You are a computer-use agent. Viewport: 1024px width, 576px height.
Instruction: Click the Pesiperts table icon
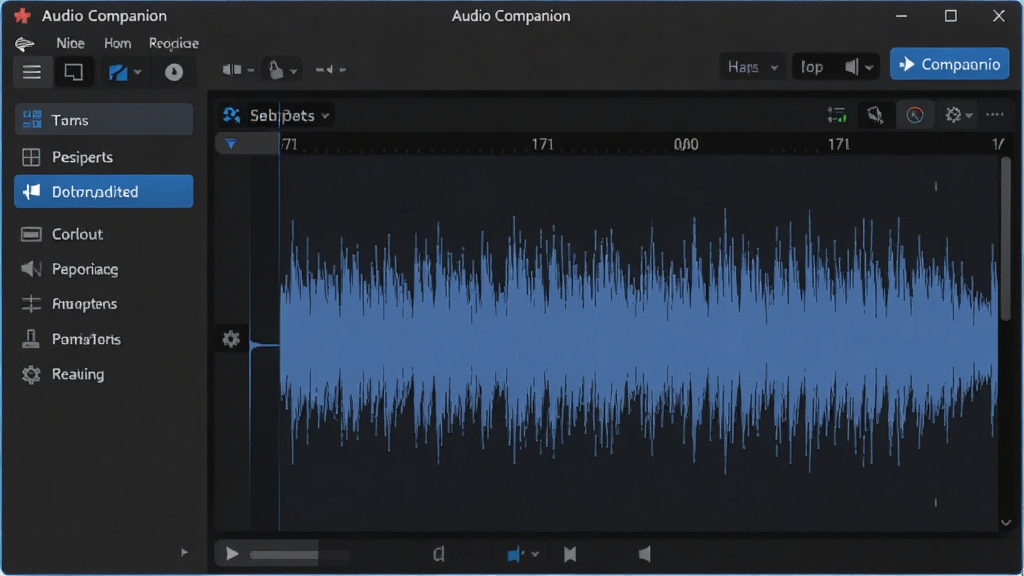[x=31, y=157]
